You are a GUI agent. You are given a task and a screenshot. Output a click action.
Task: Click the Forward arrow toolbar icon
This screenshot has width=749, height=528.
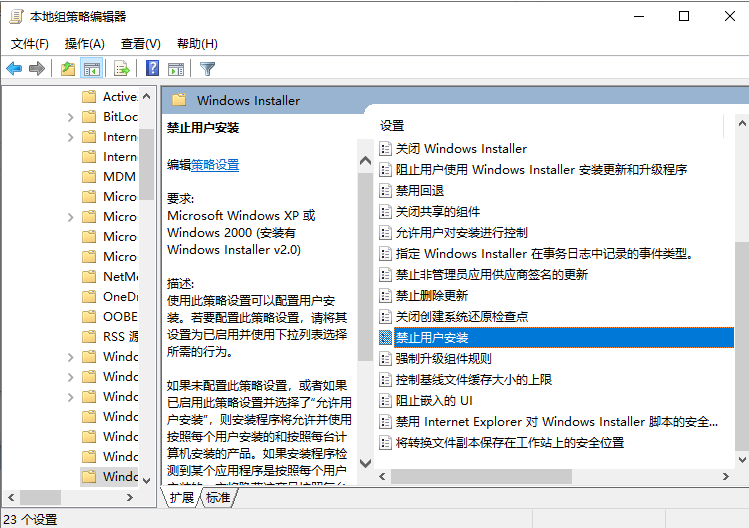[37, 69]
